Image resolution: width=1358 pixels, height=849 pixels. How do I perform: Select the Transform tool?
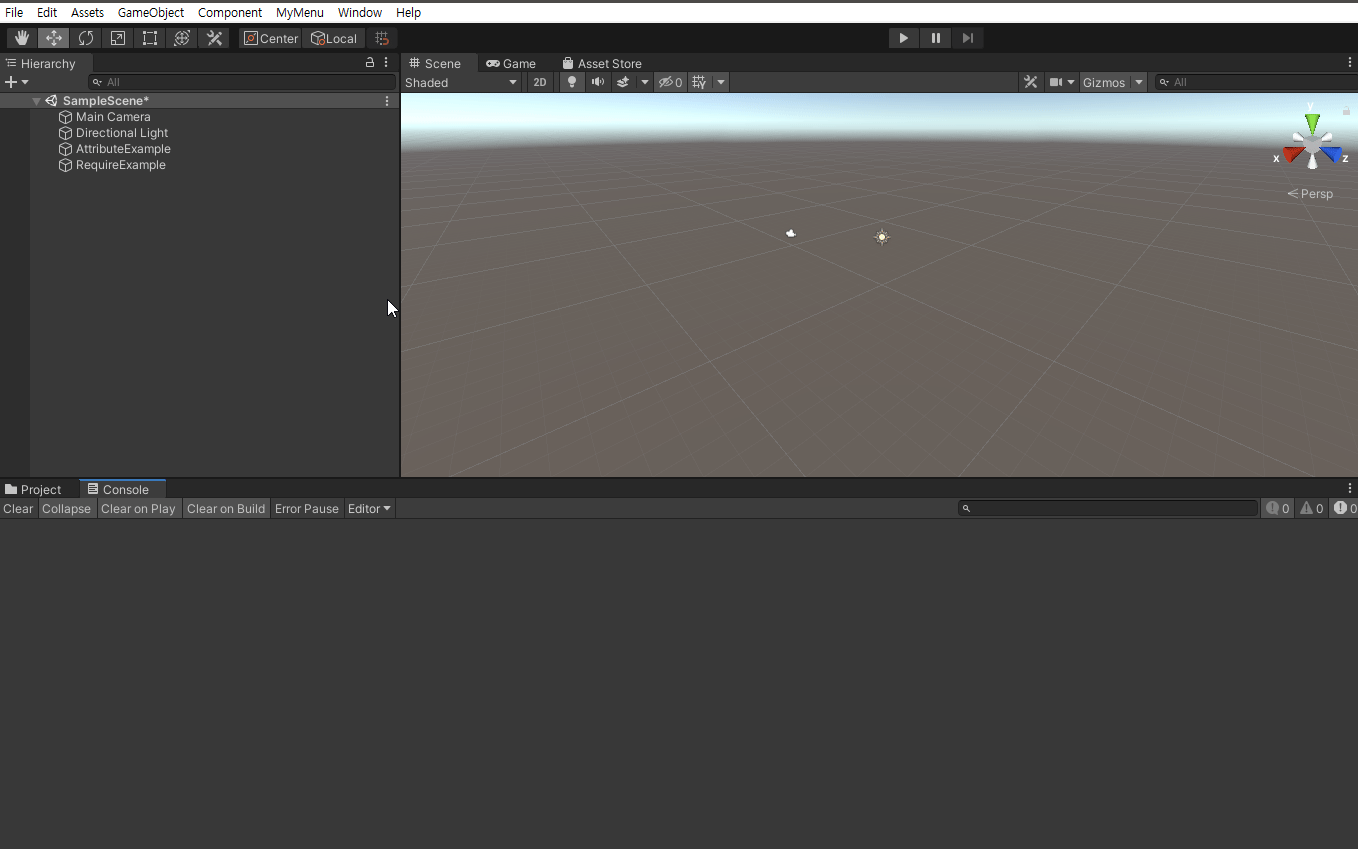tap(182, 38)
